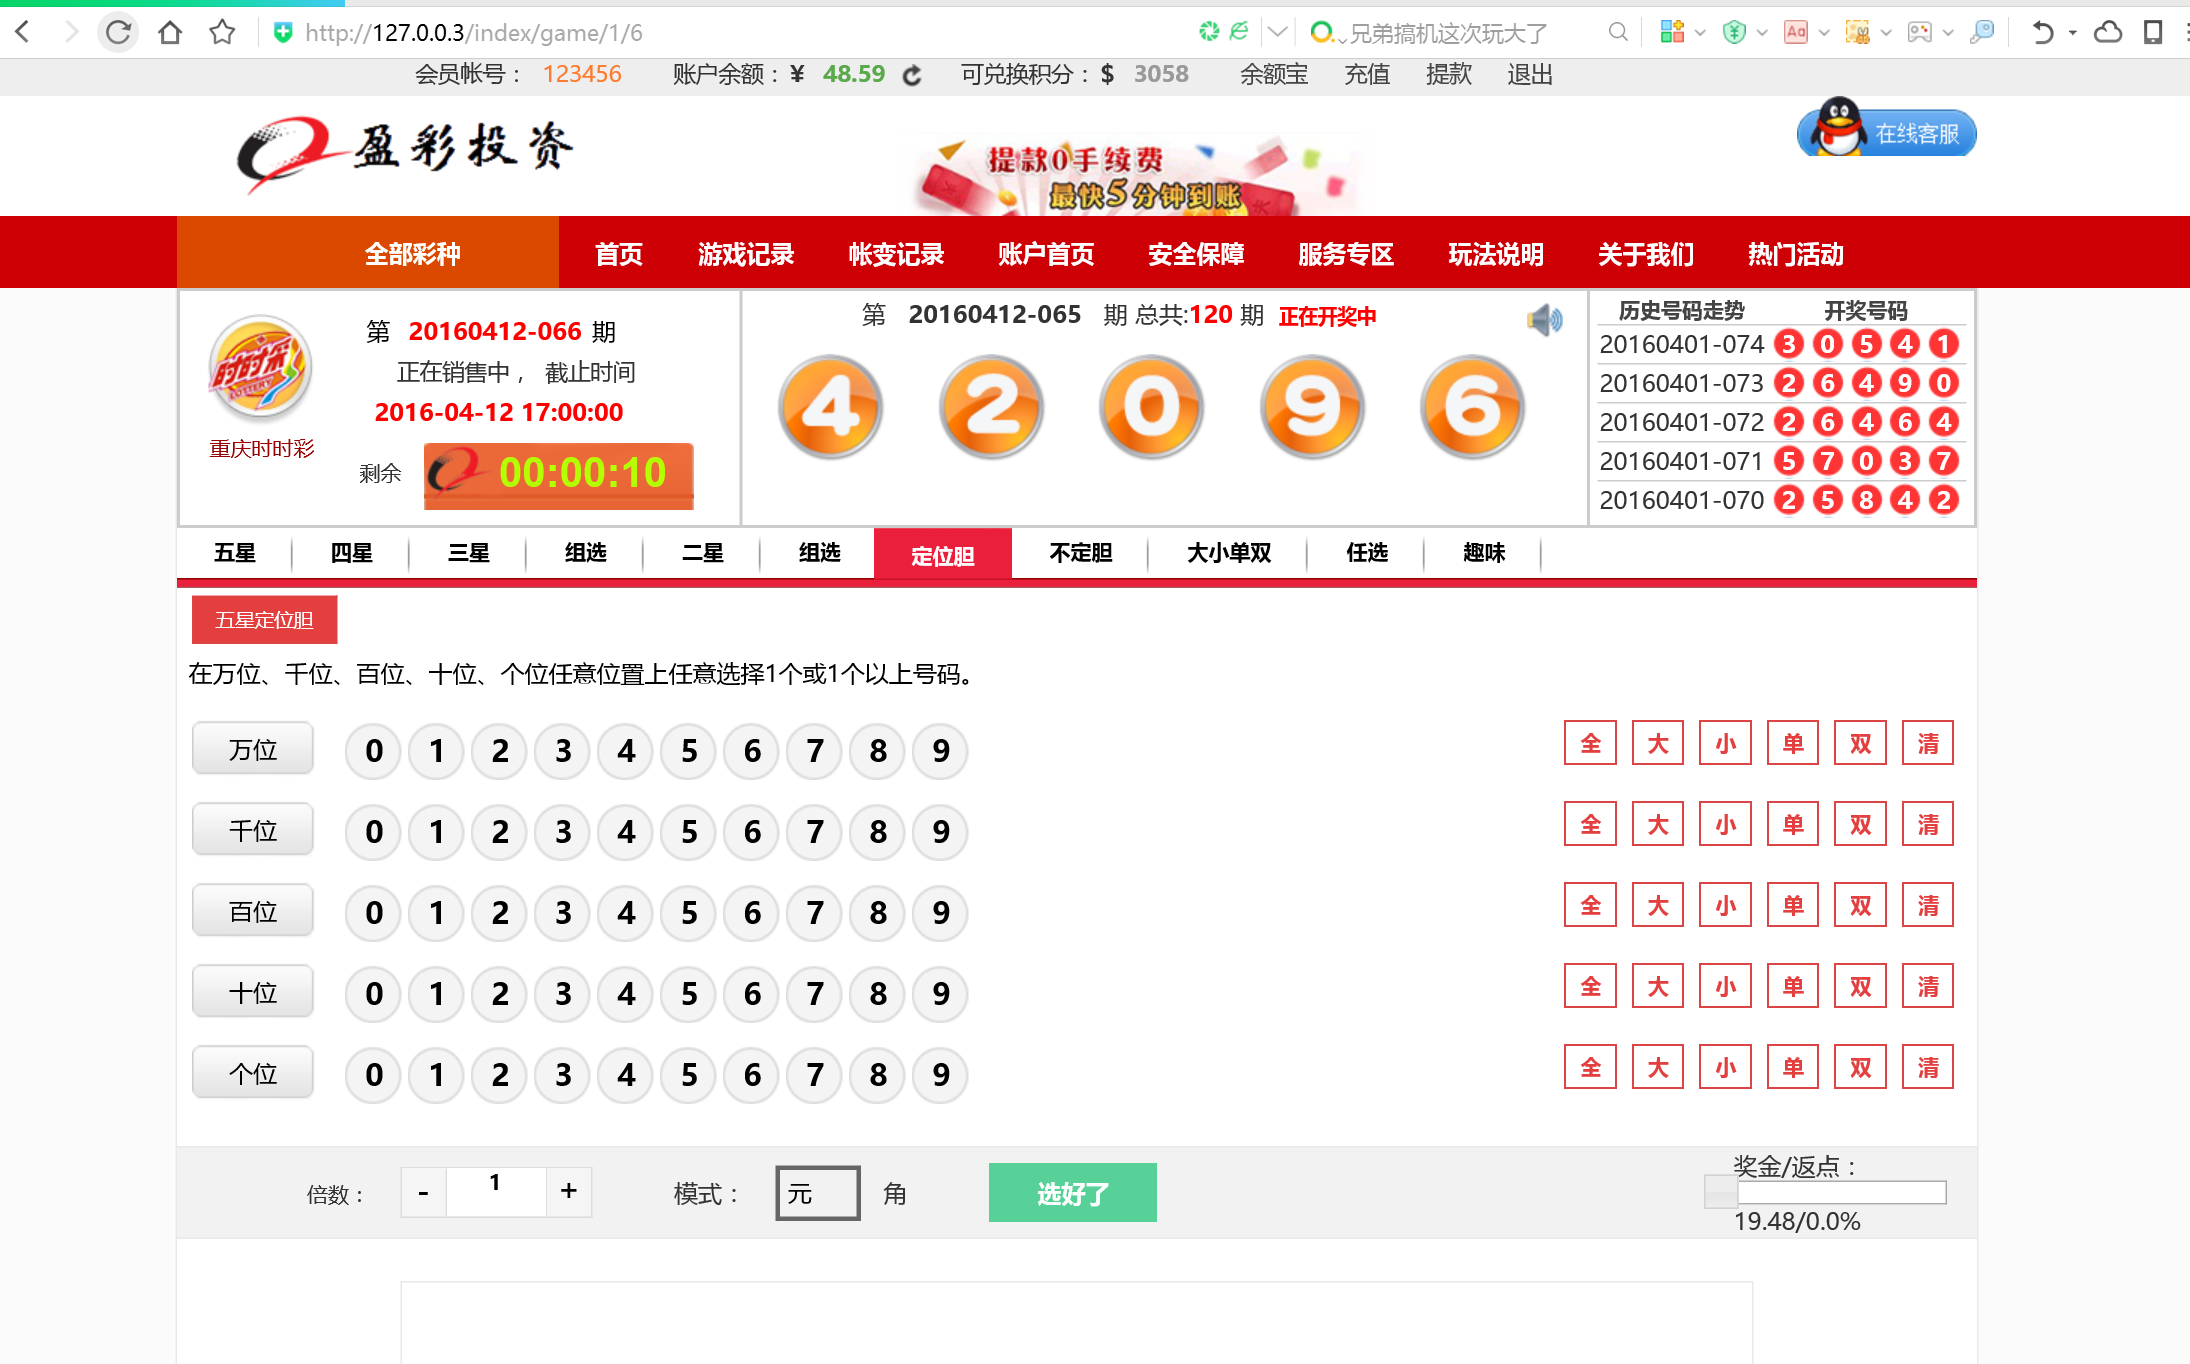Toggle 双 selection for the 个位 row
The width and height of the screenshot is (2190, 1364).
tap(1859, 1066)
